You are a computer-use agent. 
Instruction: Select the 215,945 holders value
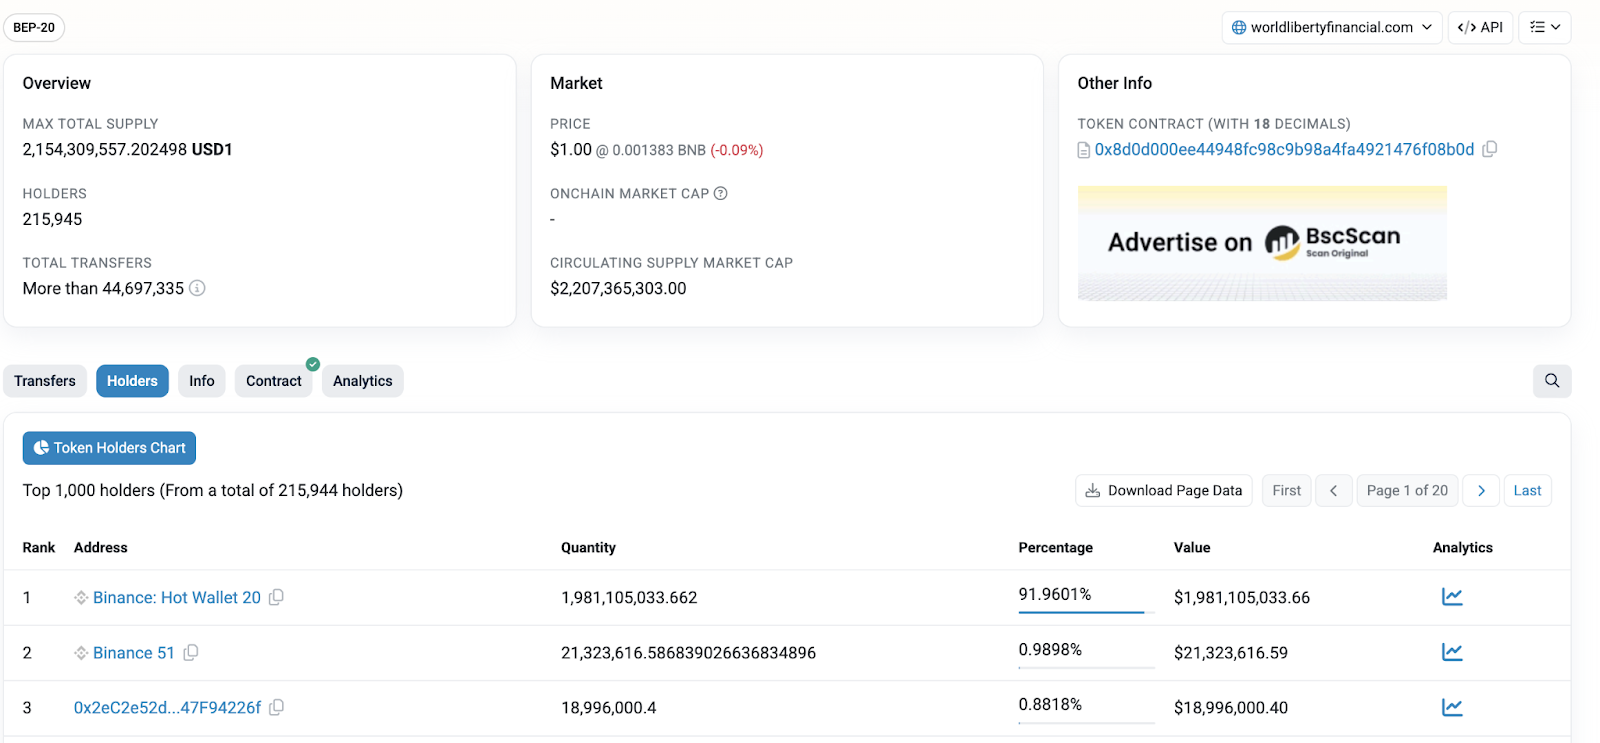point(53,219)
